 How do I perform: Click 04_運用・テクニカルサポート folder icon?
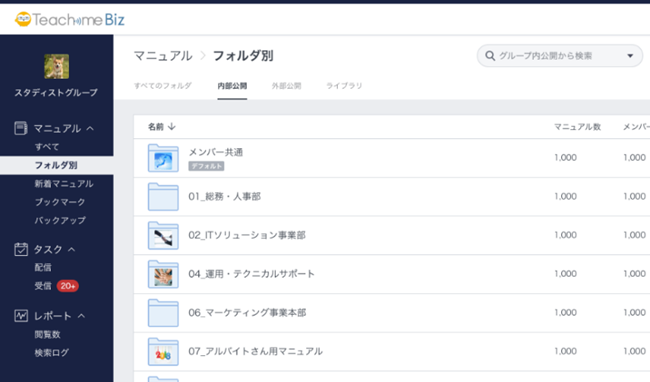coord(163,274)
